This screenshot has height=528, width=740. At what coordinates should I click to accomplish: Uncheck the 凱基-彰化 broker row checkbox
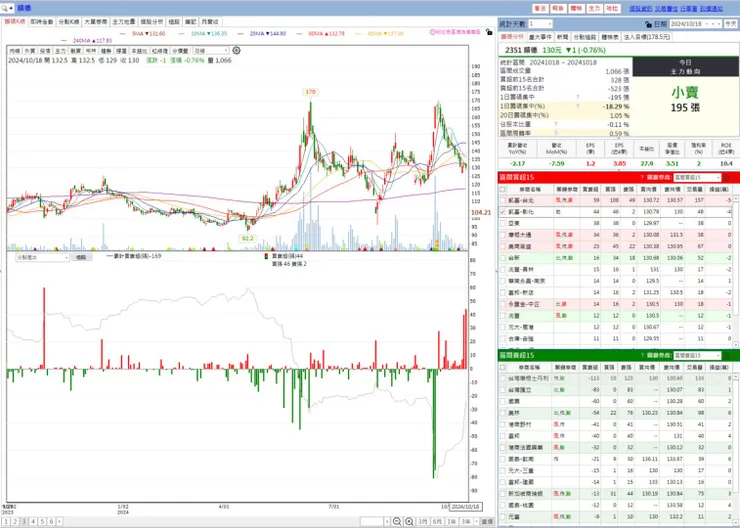[503, 212]
